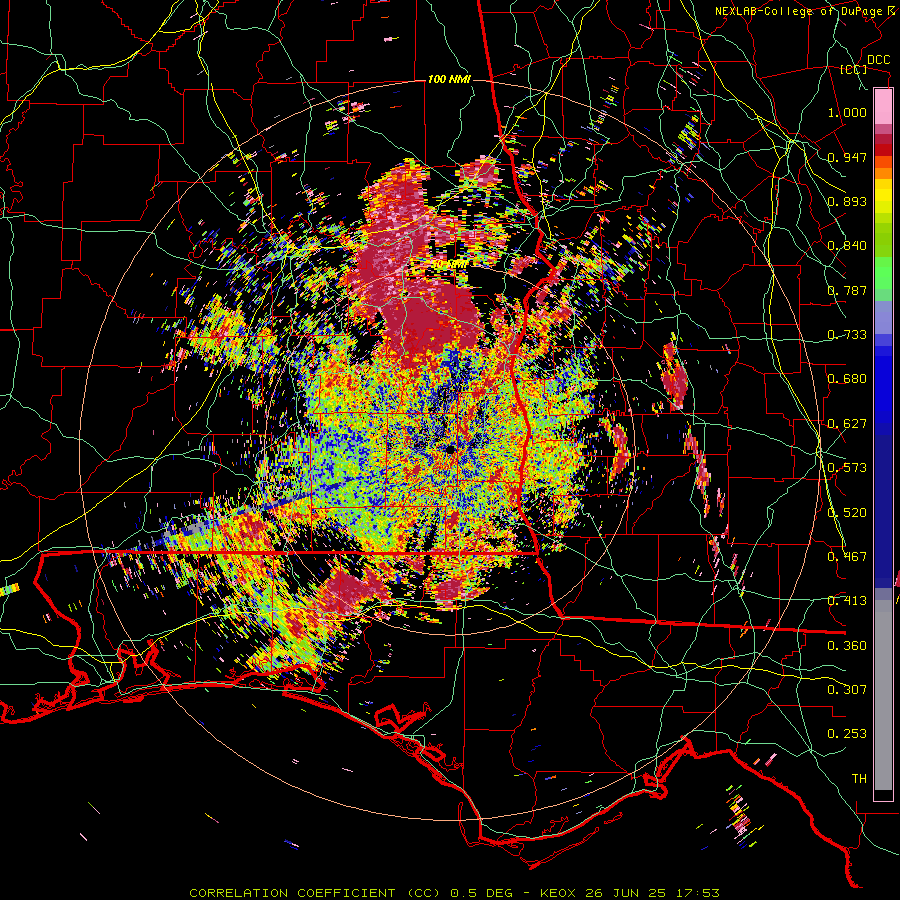Screen dimensions: 900x900
Task: Select the 0.360 legend value
Action: (x=847, y=646)
